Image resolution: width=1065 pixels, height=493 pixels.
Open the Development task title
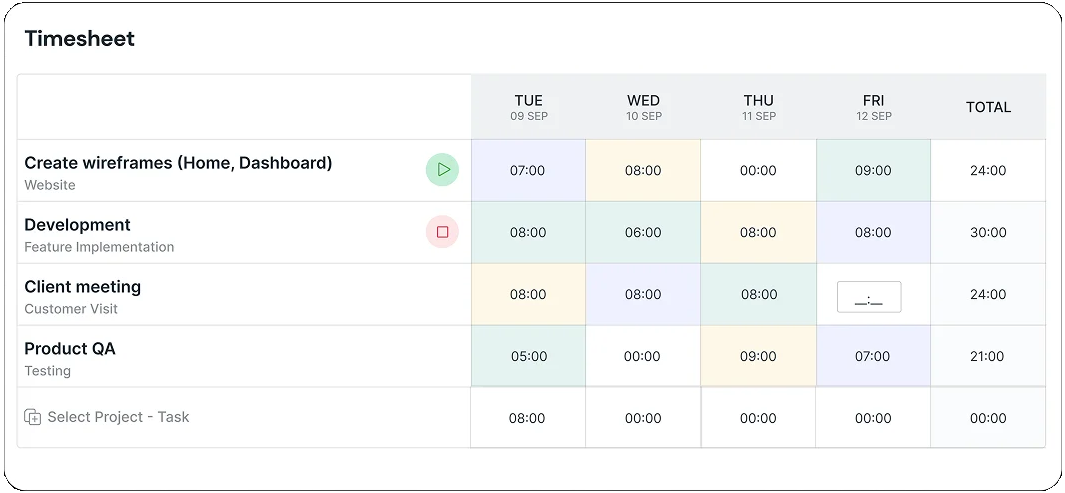click(x=77, y=225)
